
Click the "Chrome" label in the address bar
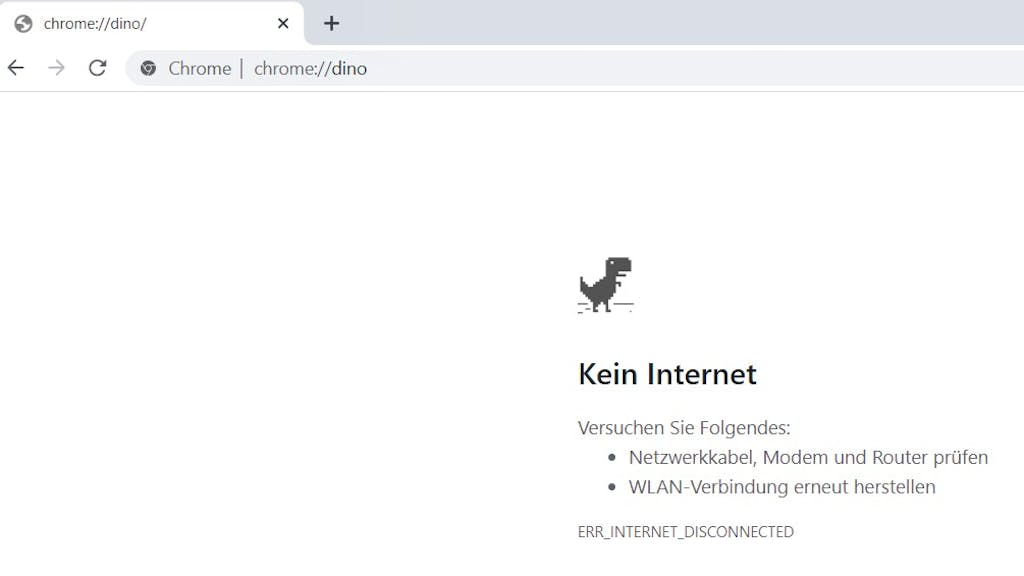(200, 68)
